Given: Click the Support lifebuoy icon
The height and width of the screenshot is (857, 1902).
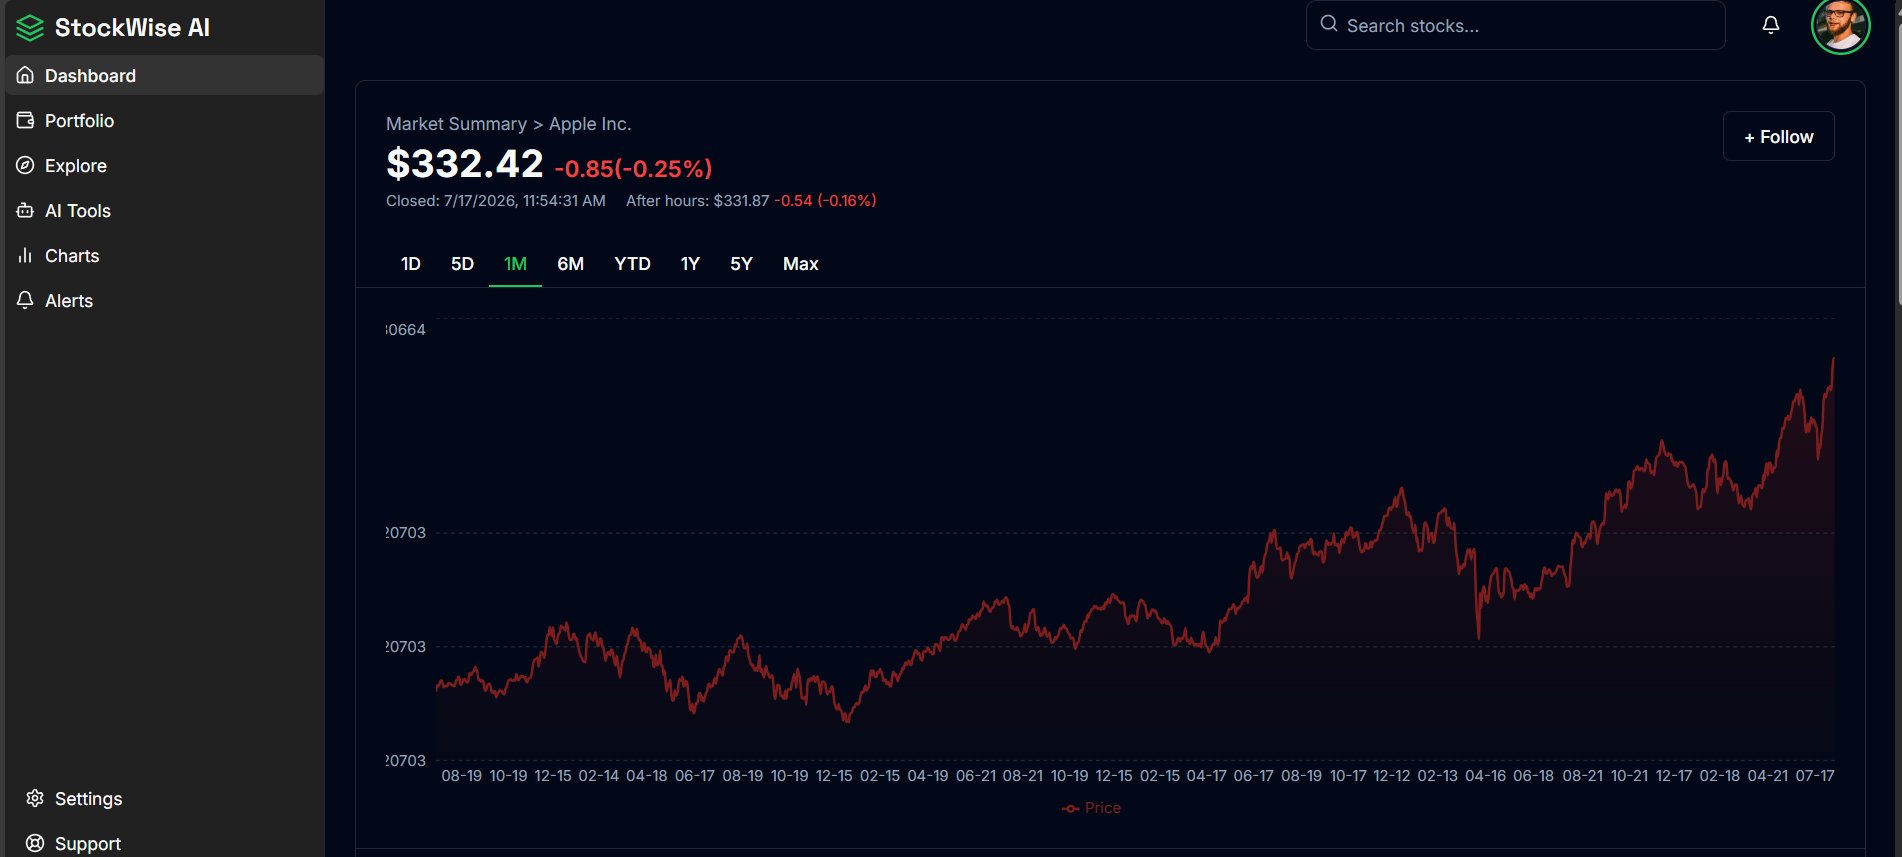Looking at the screenshot, I should (35, 843).
